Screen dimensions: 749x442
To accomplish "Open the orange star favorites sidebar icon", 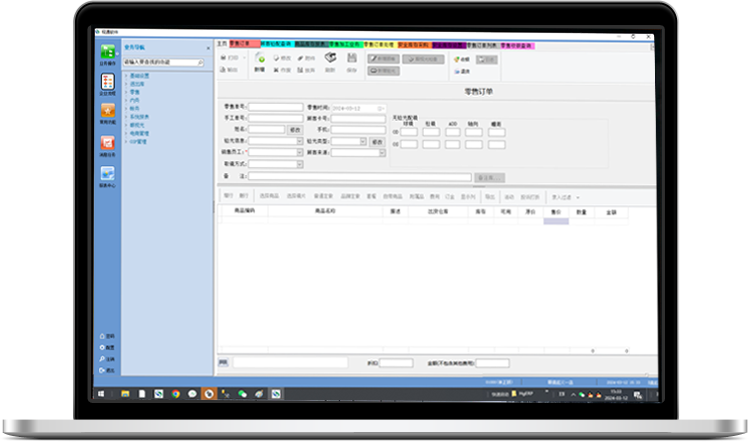I will (x=106, y=115).
